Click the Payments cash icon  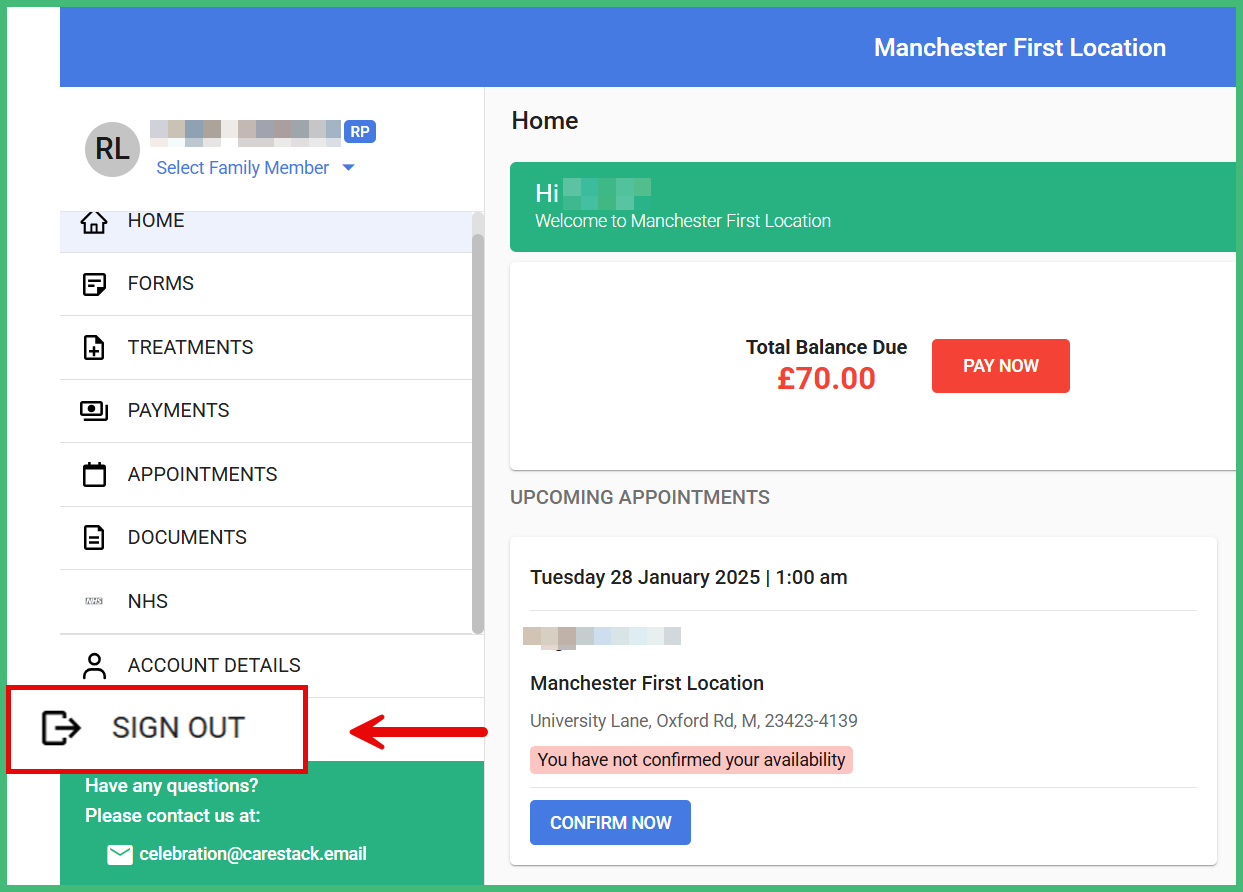94,411
